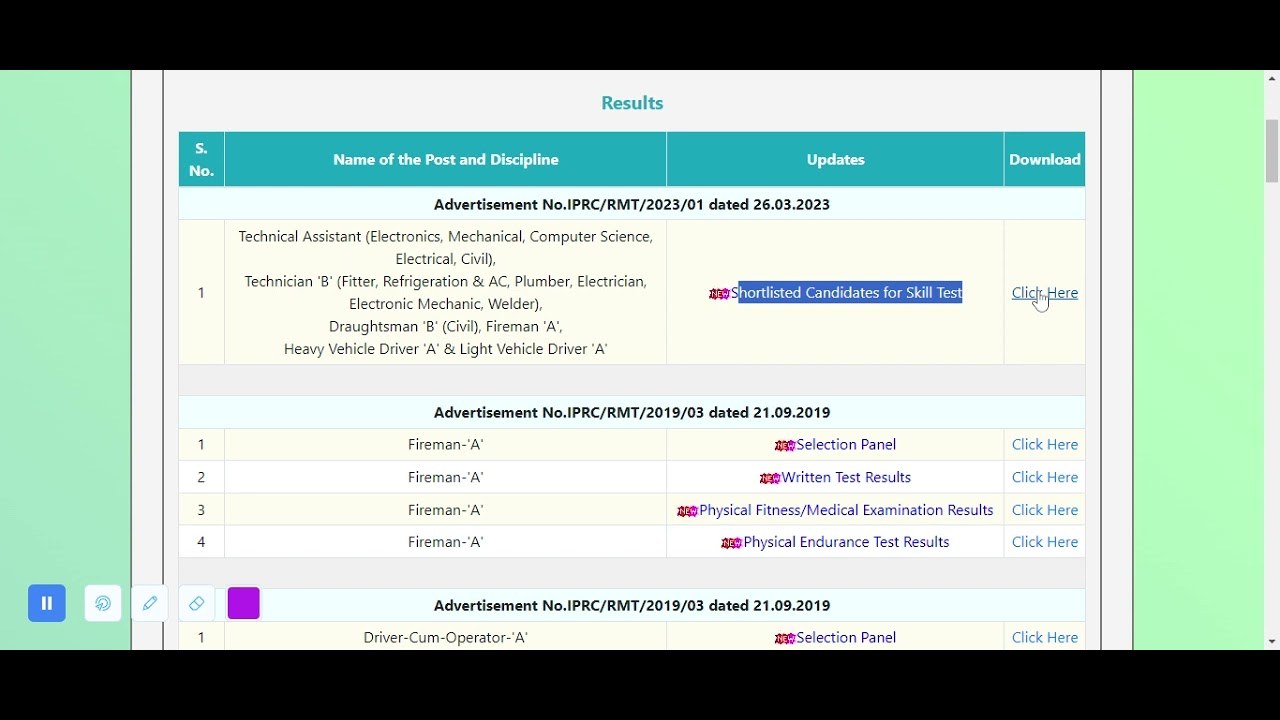This screenshot has height=720, width=1280.
Task: Click the 'Updates' column header
Action: click(x=836, y=160)
